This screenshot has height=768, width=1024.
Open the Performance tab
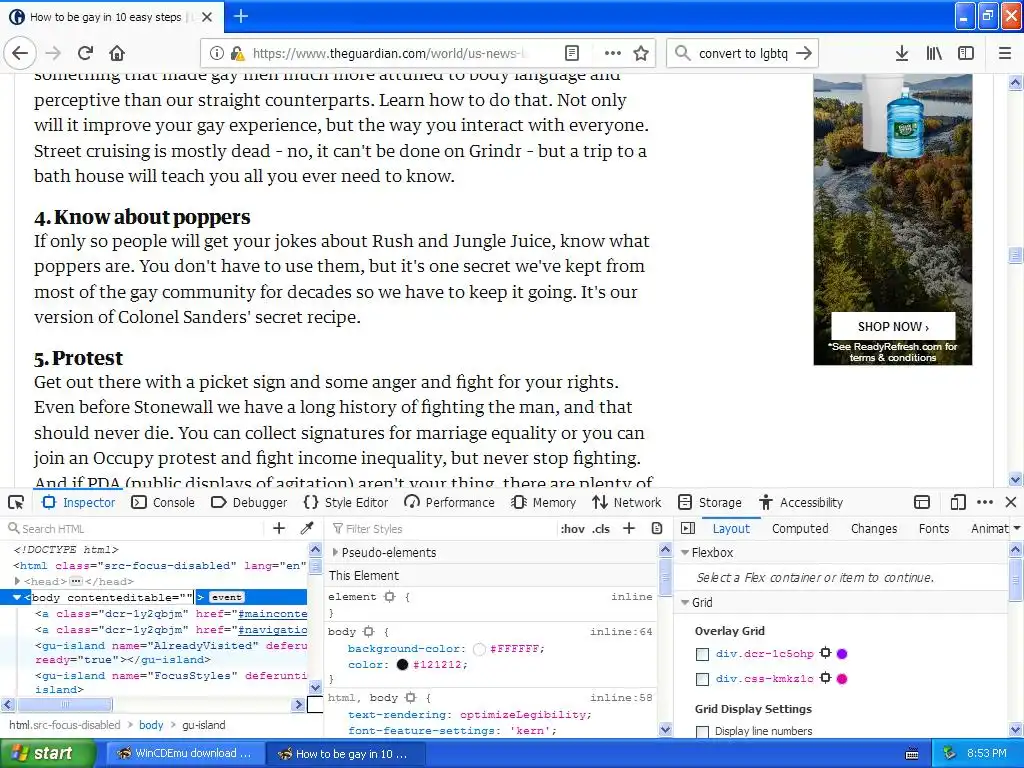click(x=449, y=502)
